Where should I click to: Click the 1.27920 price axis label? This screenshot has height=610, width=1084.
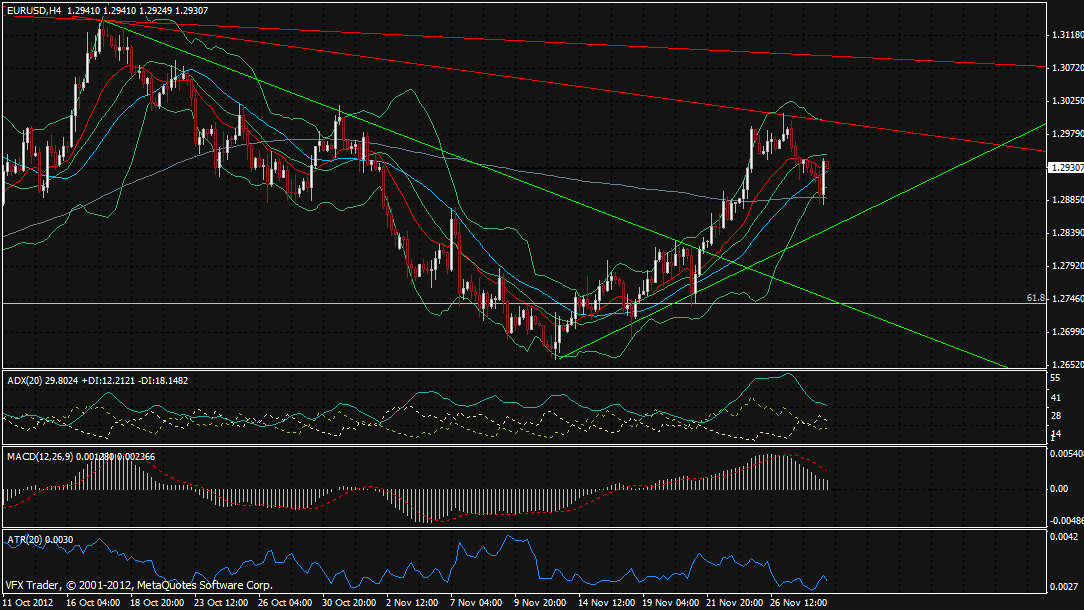(1065, 266)
